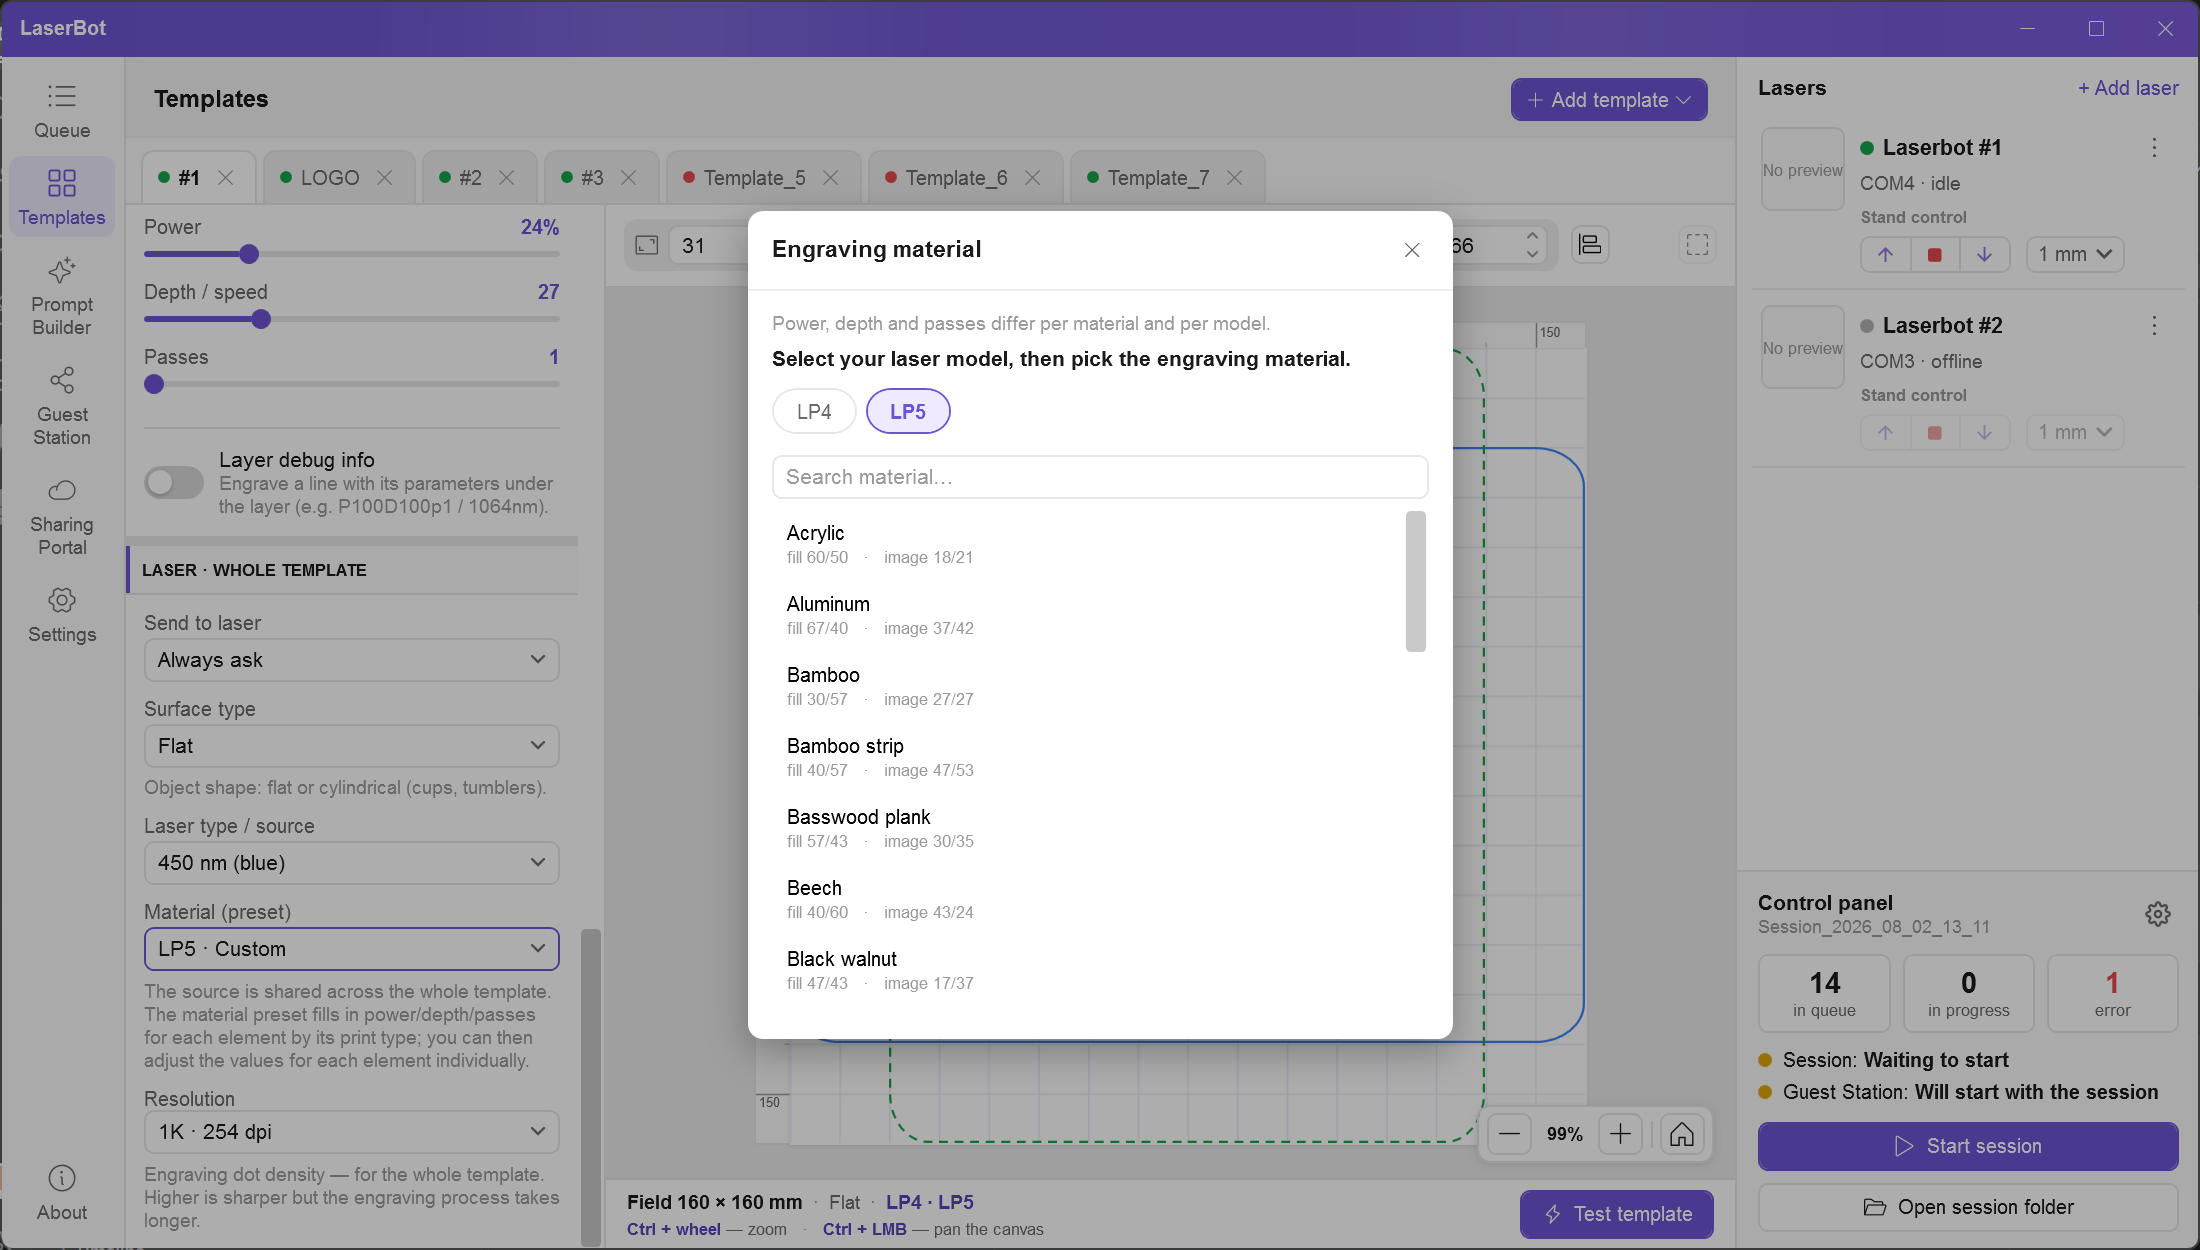This screenshot has height=1250, width=2200.
Task: Close the Template_5 tab
Action: coord(831,178)
